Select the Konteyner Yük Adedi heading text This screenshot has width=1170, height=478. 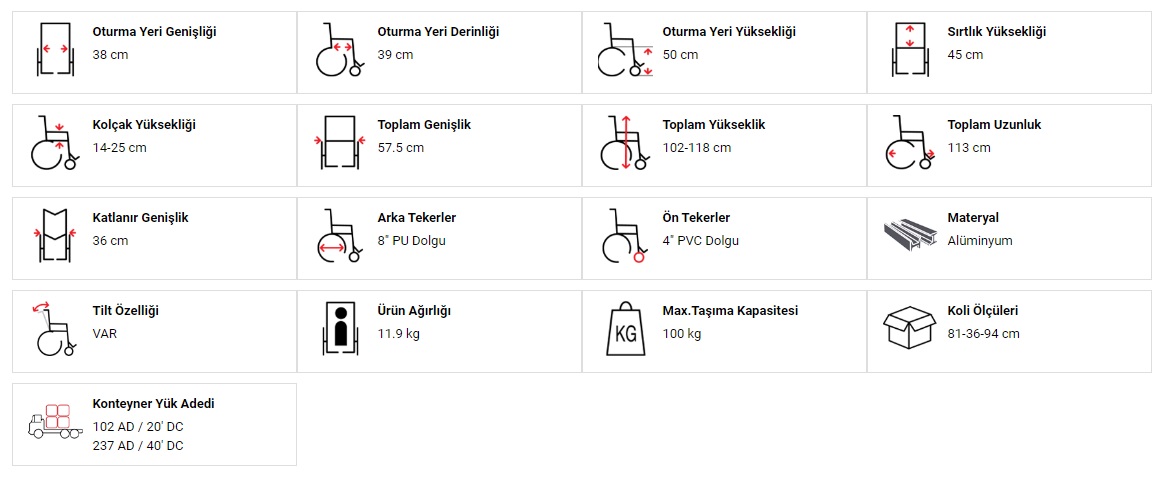153,404
